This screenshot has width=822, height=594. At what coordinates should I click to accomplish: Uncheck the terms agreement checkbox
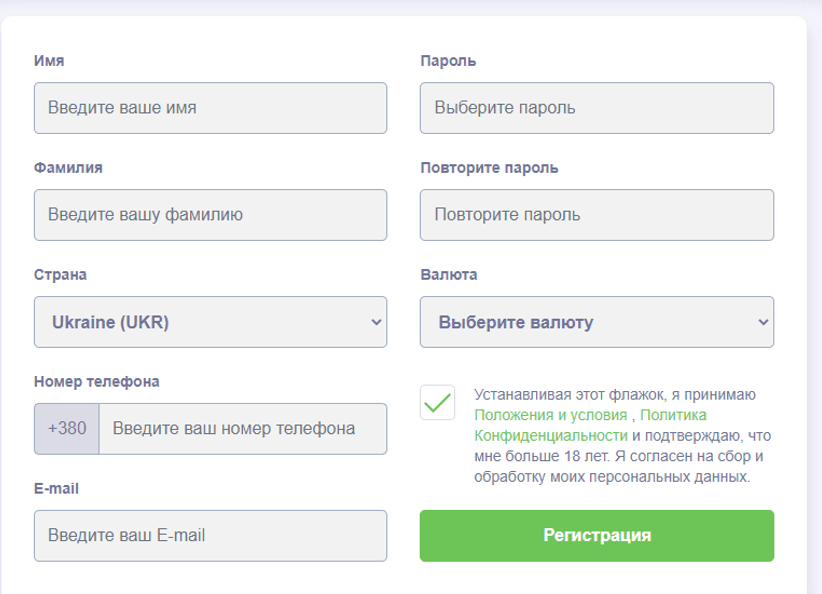438,402
